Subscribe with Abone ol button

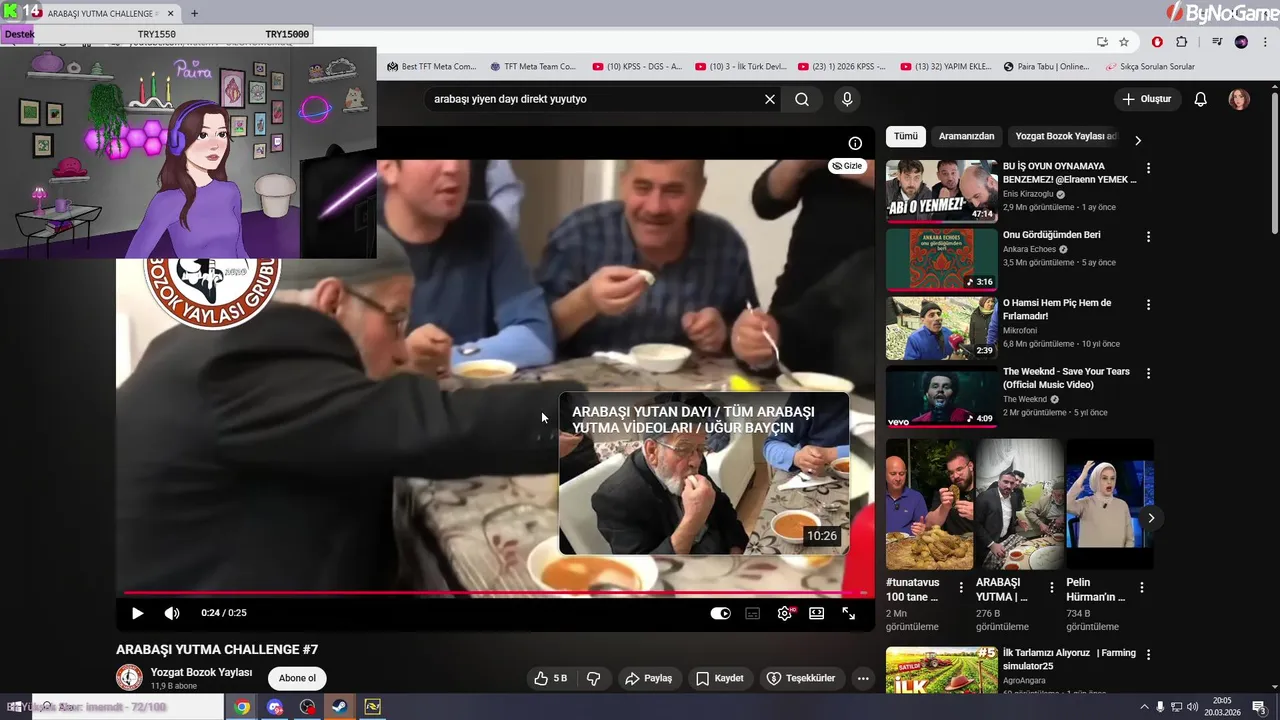[297, 678]
